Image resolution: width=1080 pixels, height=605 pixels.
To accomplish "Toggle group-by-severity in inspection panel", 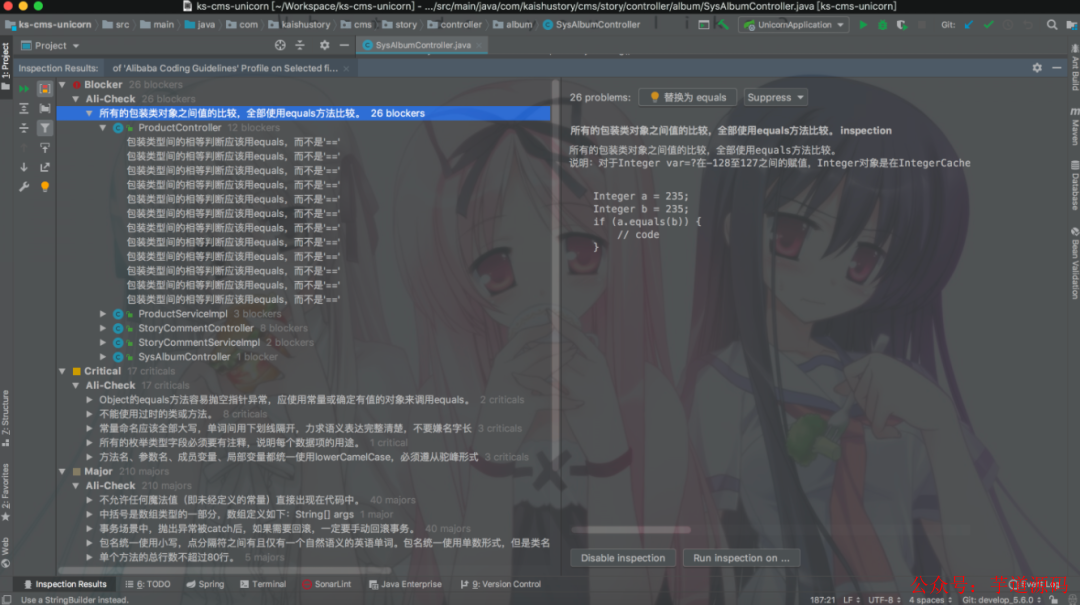I will pyautogui.click(x=44, y=89).
